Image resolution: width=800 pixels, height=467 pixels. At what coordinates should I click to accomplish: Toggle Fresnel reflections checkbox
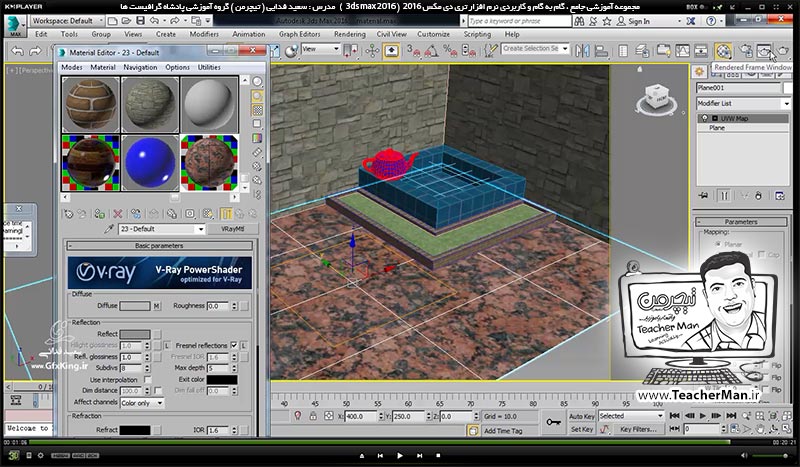[x=234, y=346]
